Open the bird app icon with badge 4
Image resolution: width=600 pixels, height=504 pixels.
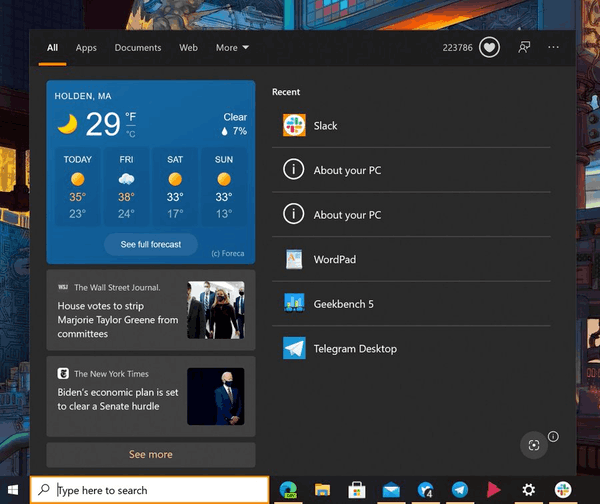(425, 490)
